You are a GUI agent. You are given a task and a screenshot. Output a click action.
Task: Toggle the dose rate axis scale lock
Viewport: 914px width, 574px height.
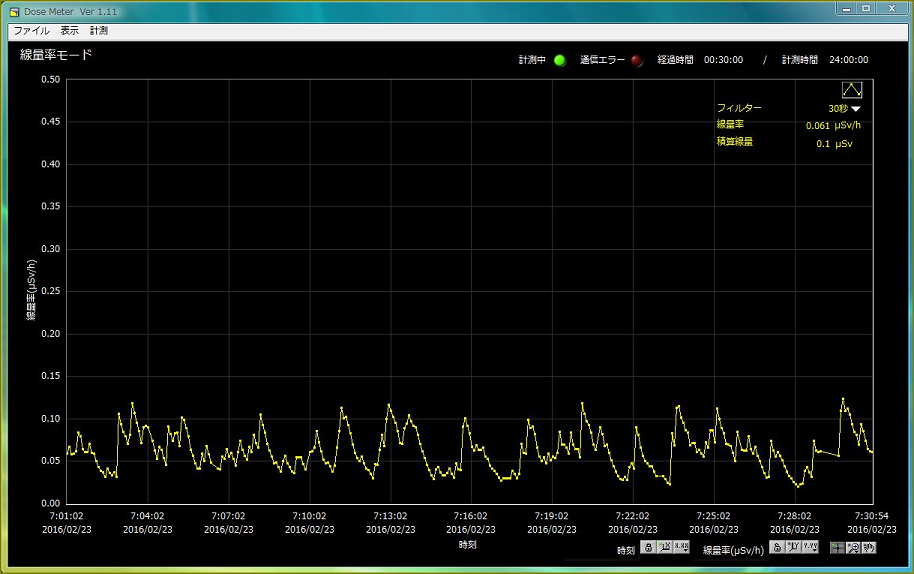point(777,548)
